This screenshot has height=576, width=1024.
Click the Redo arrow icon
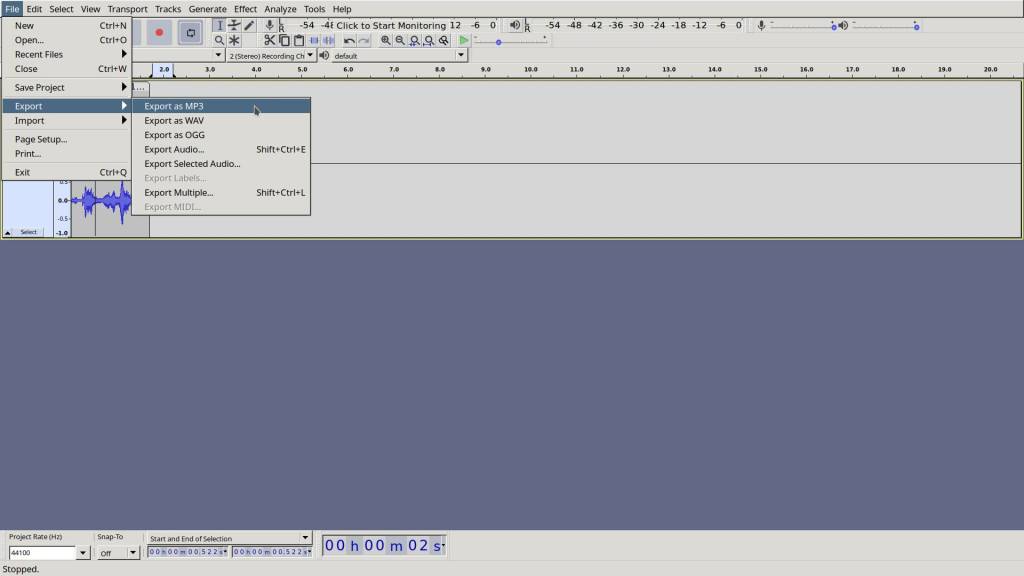364,40
